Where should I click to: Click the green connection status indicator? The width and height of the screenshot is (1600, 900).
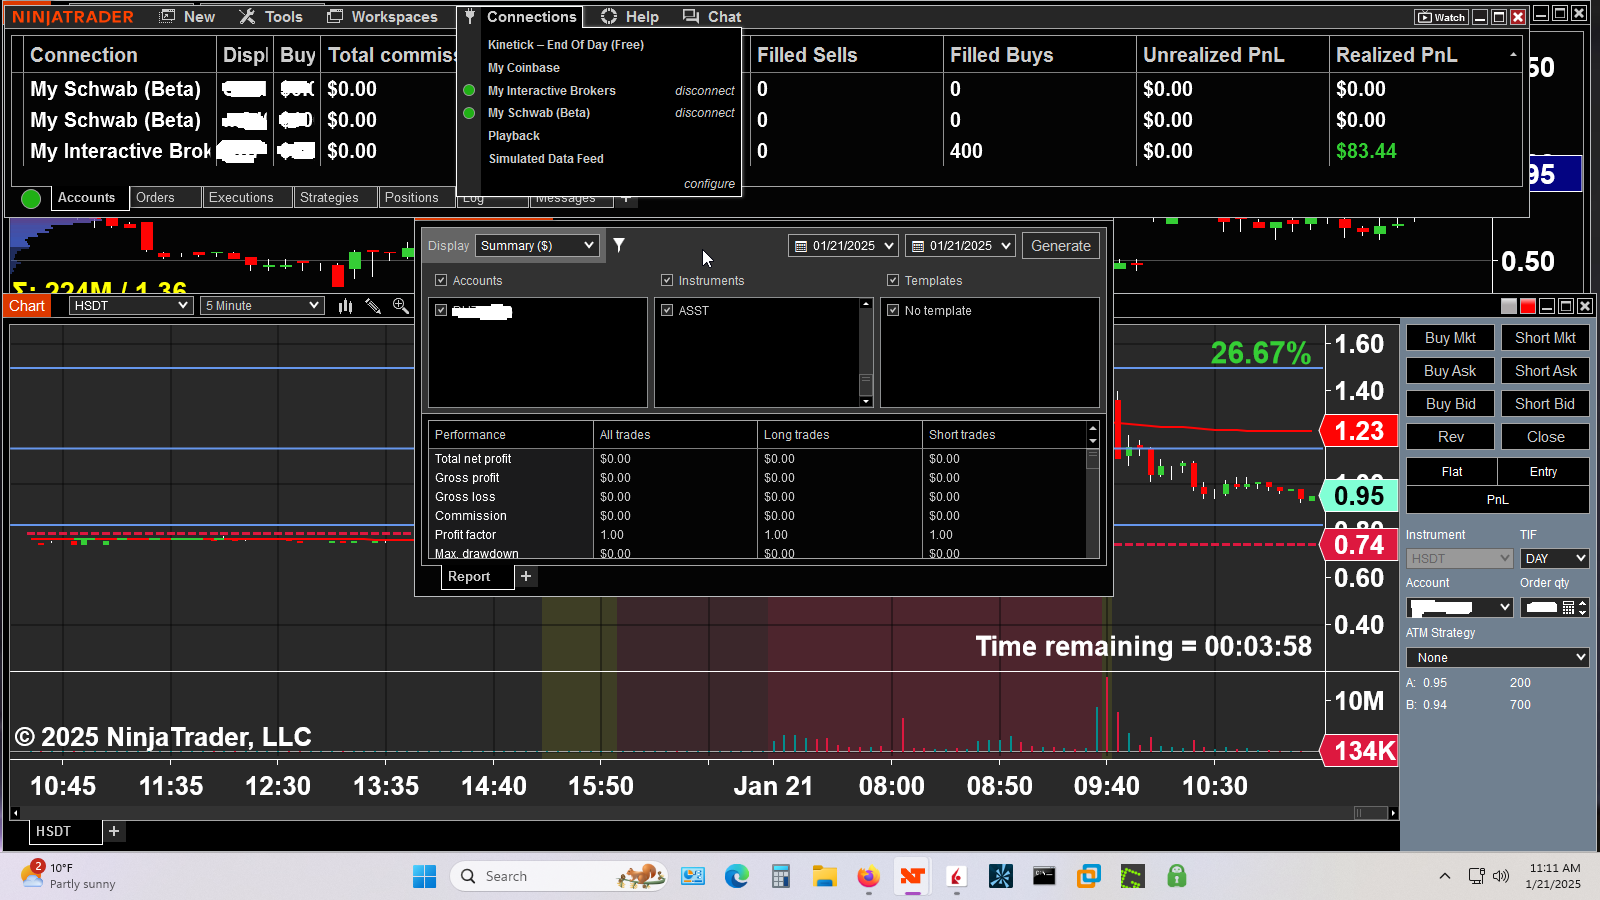pyautogui.click(x=31, y=198)
